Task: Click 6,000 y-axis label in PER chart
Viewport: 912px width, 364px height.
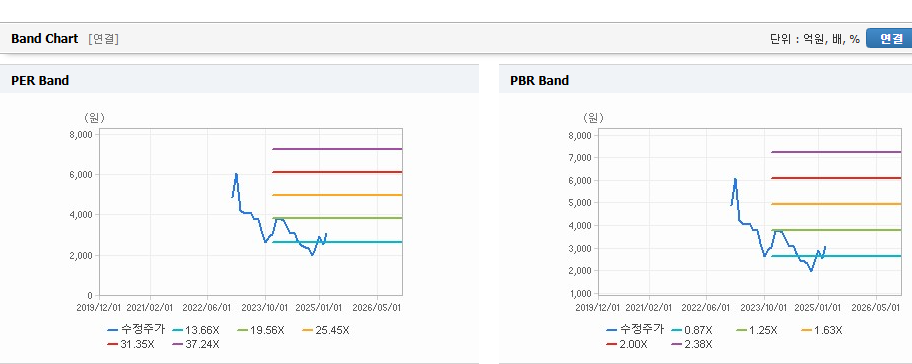Action: [81, 174]
